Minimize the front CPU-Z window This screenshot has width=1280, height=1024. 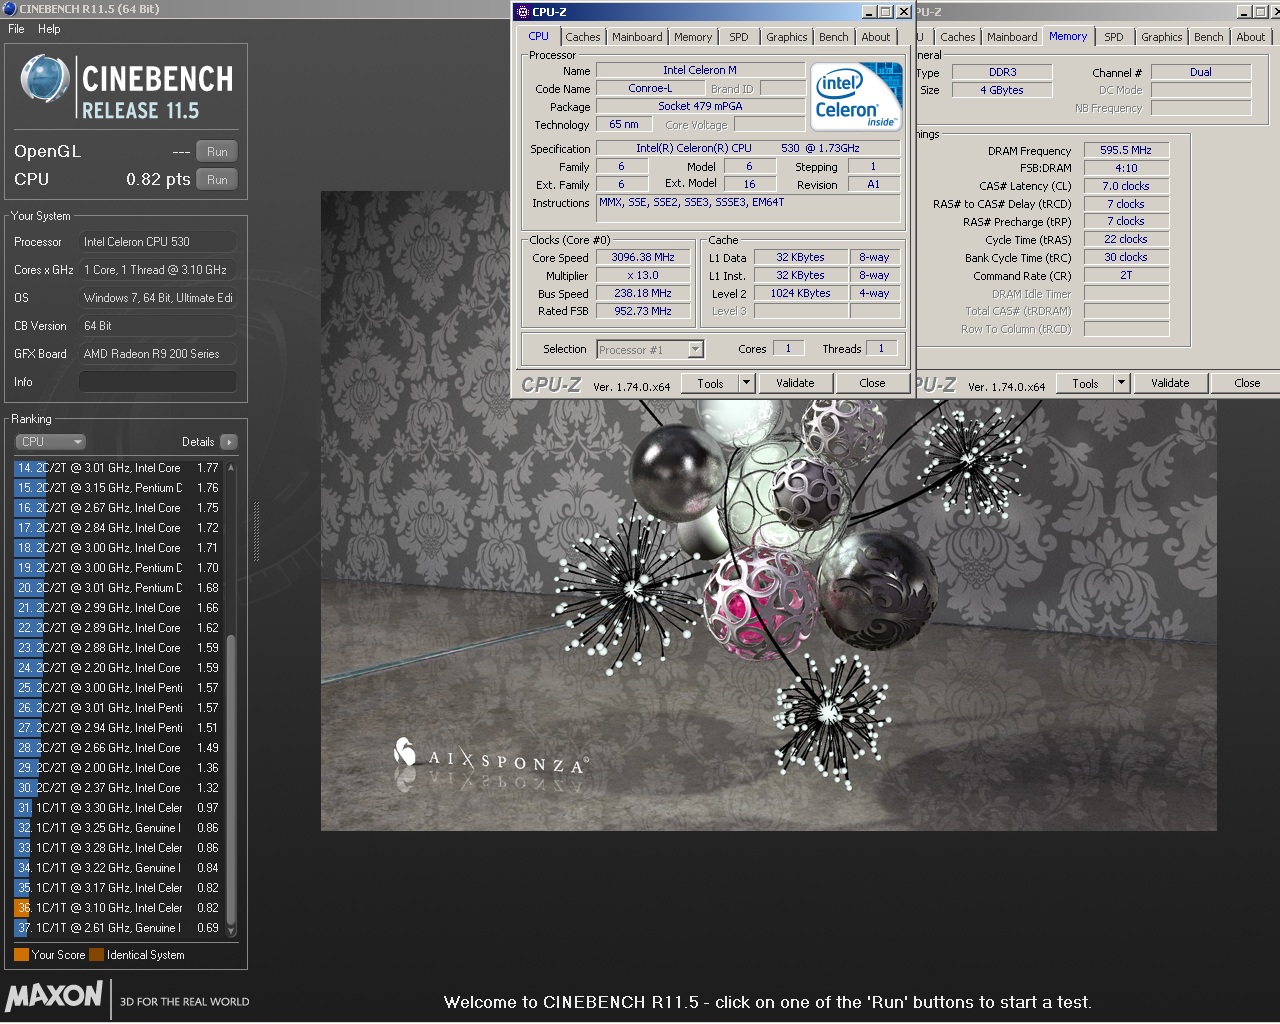point(869,12)
